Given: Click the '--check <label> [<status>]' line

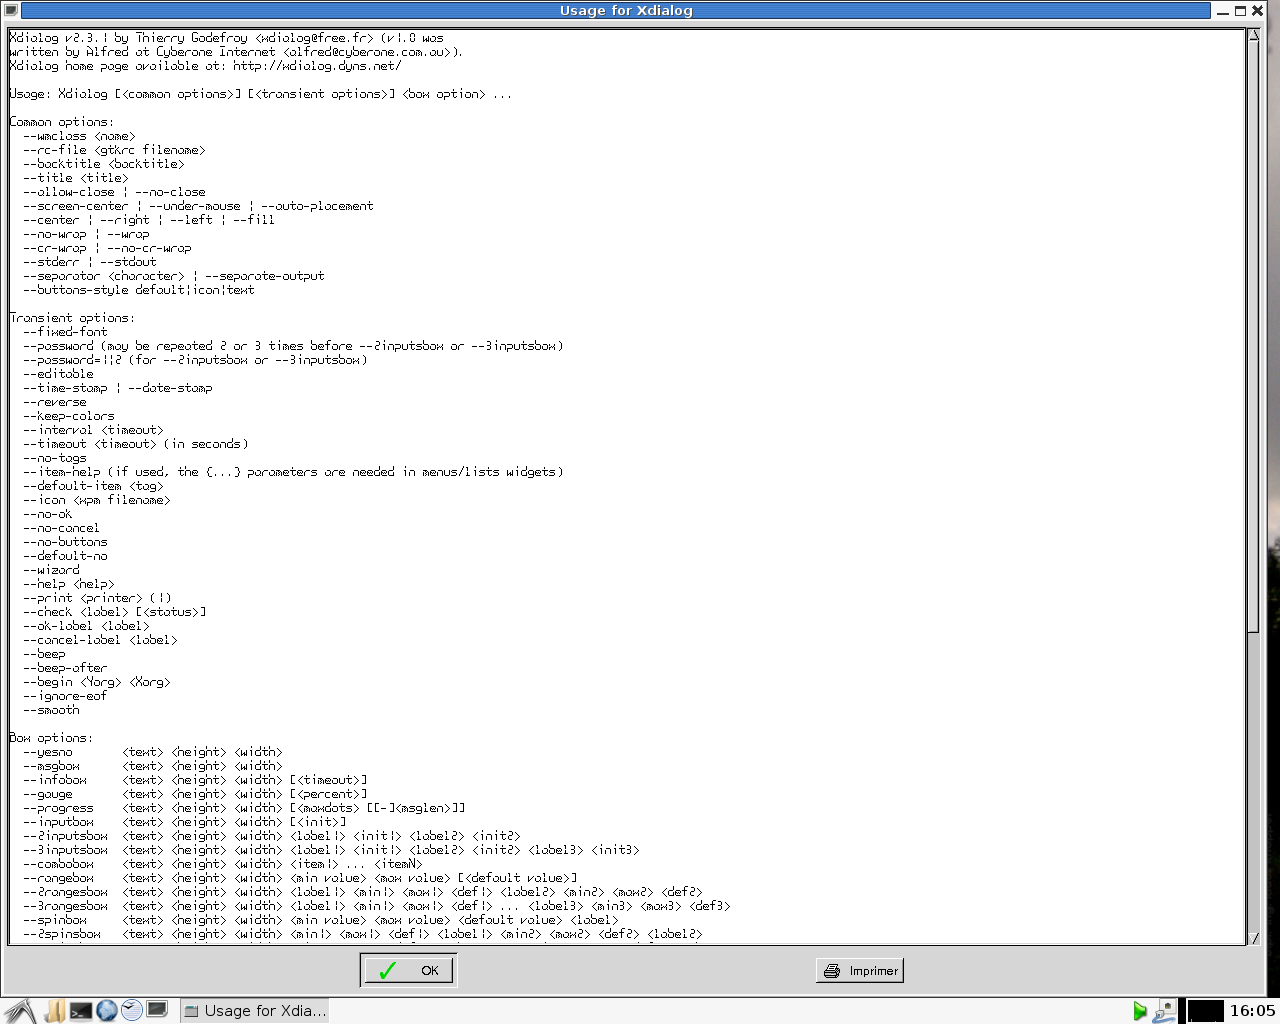Looking at the screenshot, I should point(114,612).
